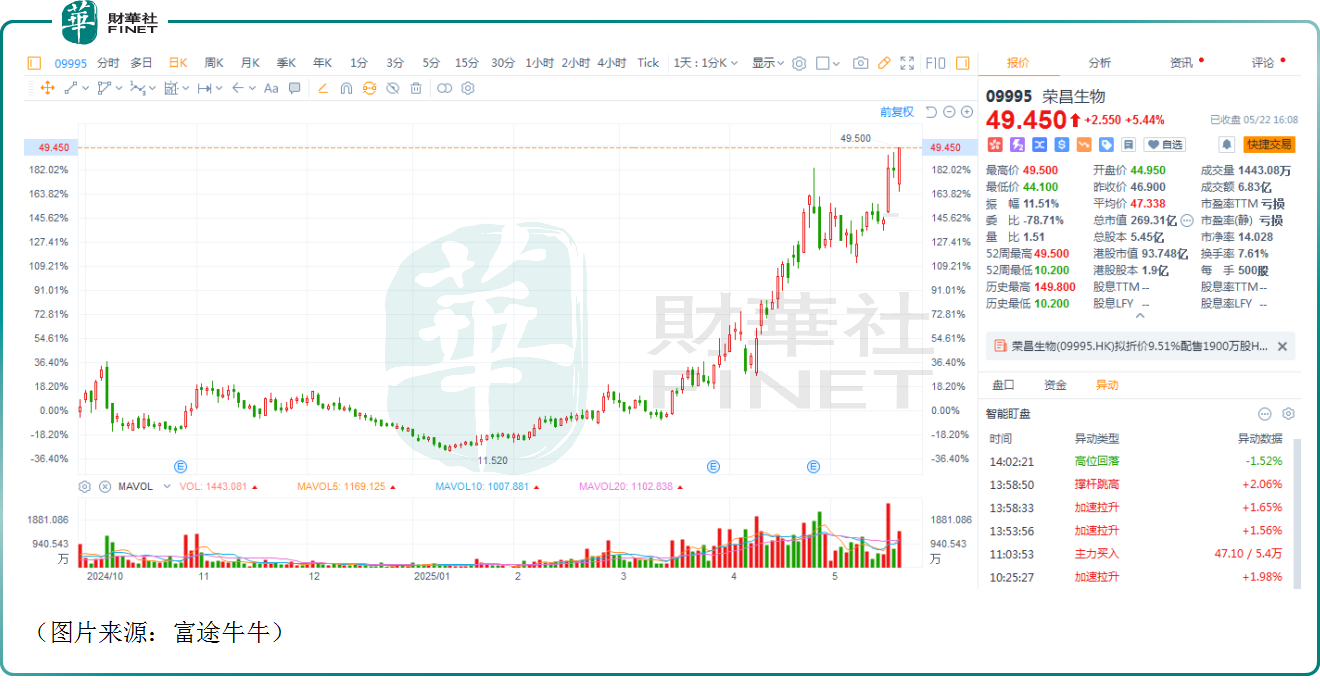Undo with the curved arrow icon
The width and height of the screenshot is (1320, 696).
pos(931,112)
